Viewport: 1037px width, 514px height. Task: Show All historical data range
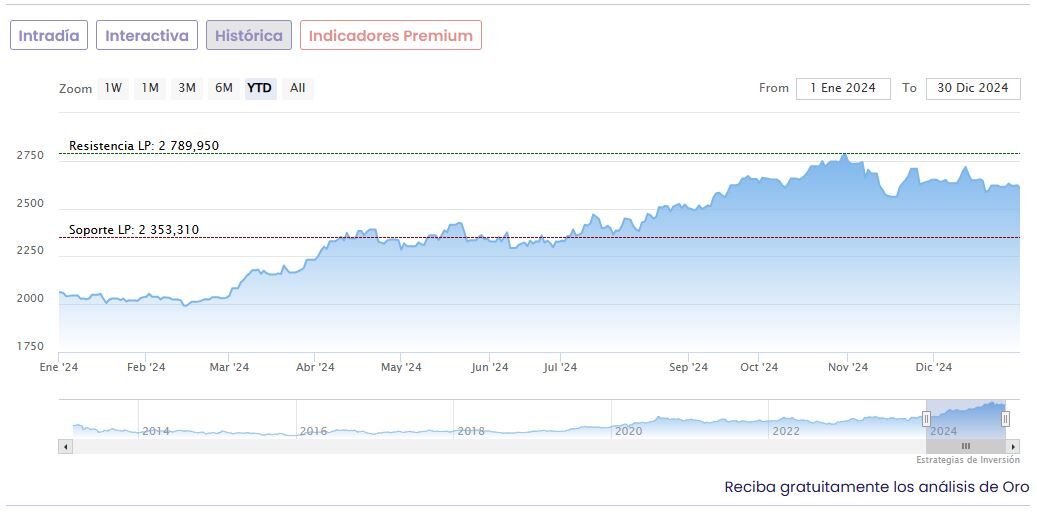click(x=297, y=88)
